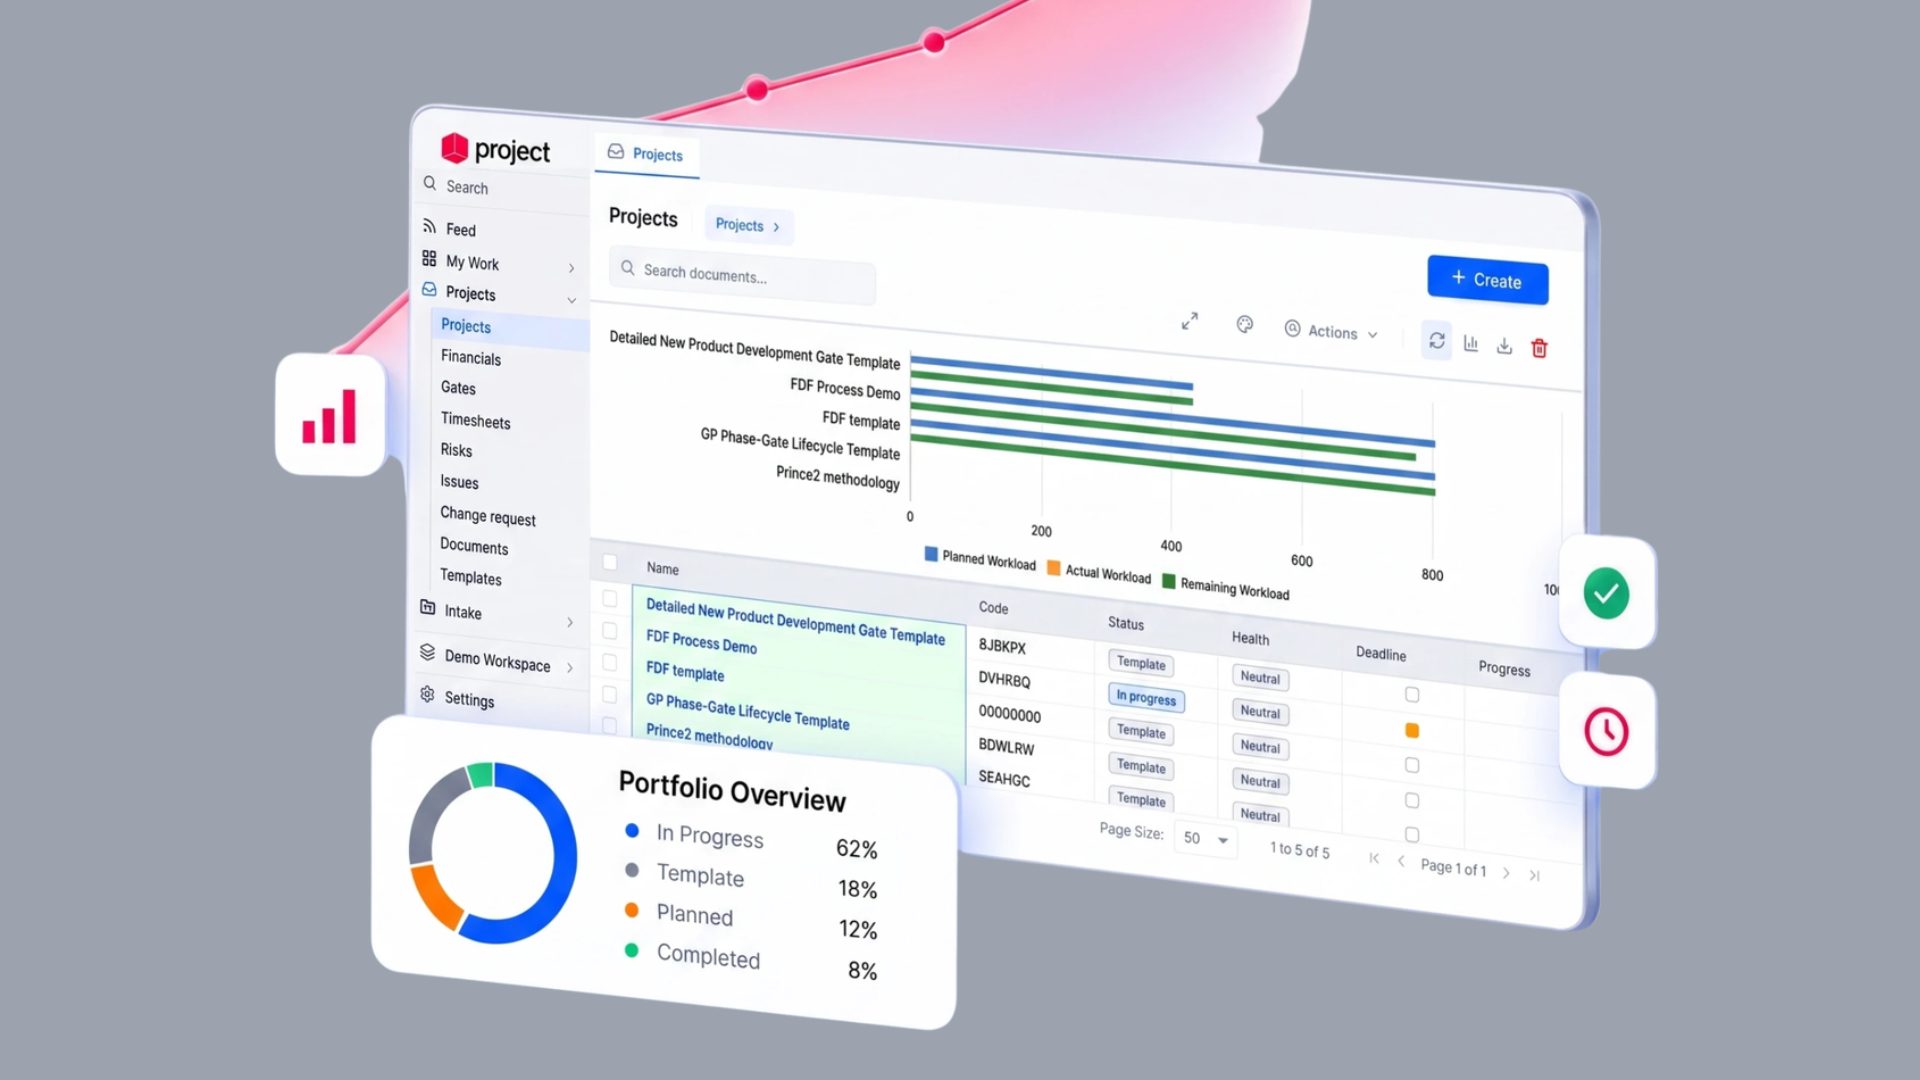1920x1080 pixels.
Task: Check the FDF template row checkbox
Action: tap(610, 661)
